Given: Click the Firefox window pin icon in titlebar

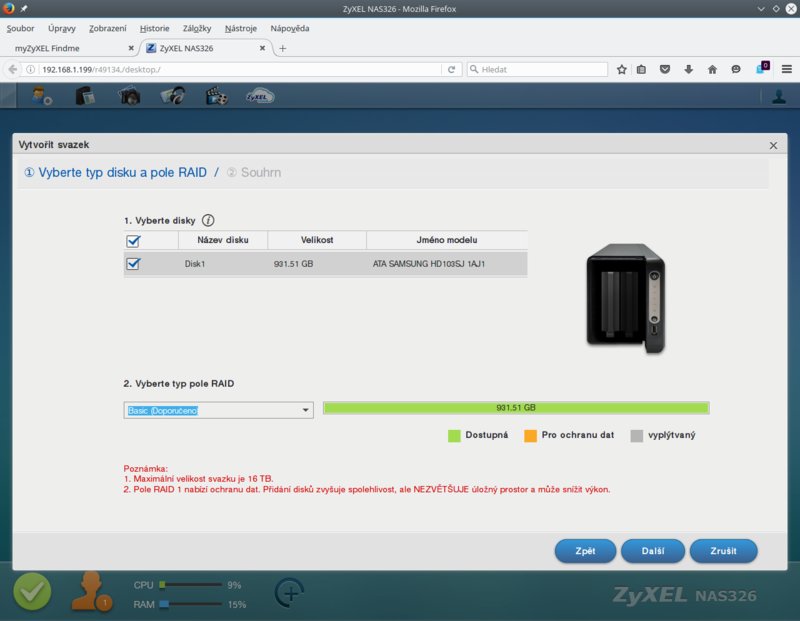Looking at the screenshot, I should [x=23, y=8].
